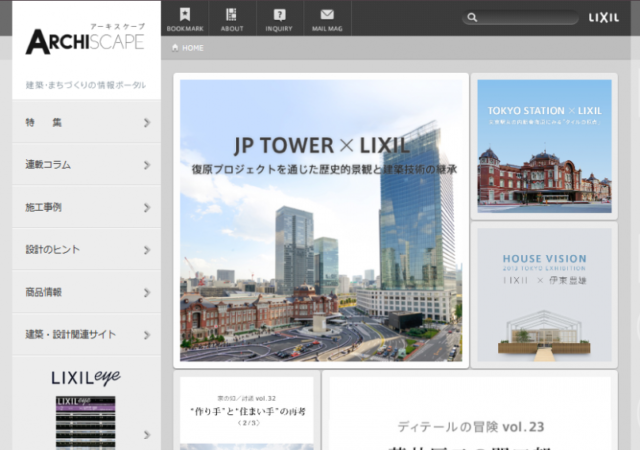Expand the 設計のヒント chevron arrow
The width and height of the screenshot is (640, 450).
click(147, 250)
